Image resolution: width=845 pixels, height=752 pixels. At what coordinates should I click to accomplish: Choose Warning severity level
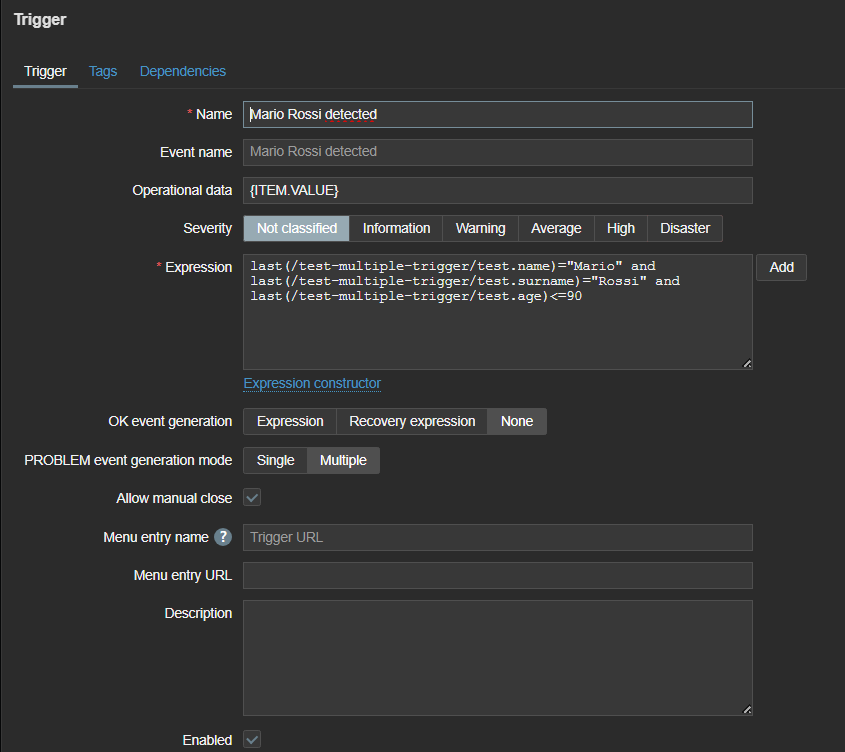coord(480,228)
